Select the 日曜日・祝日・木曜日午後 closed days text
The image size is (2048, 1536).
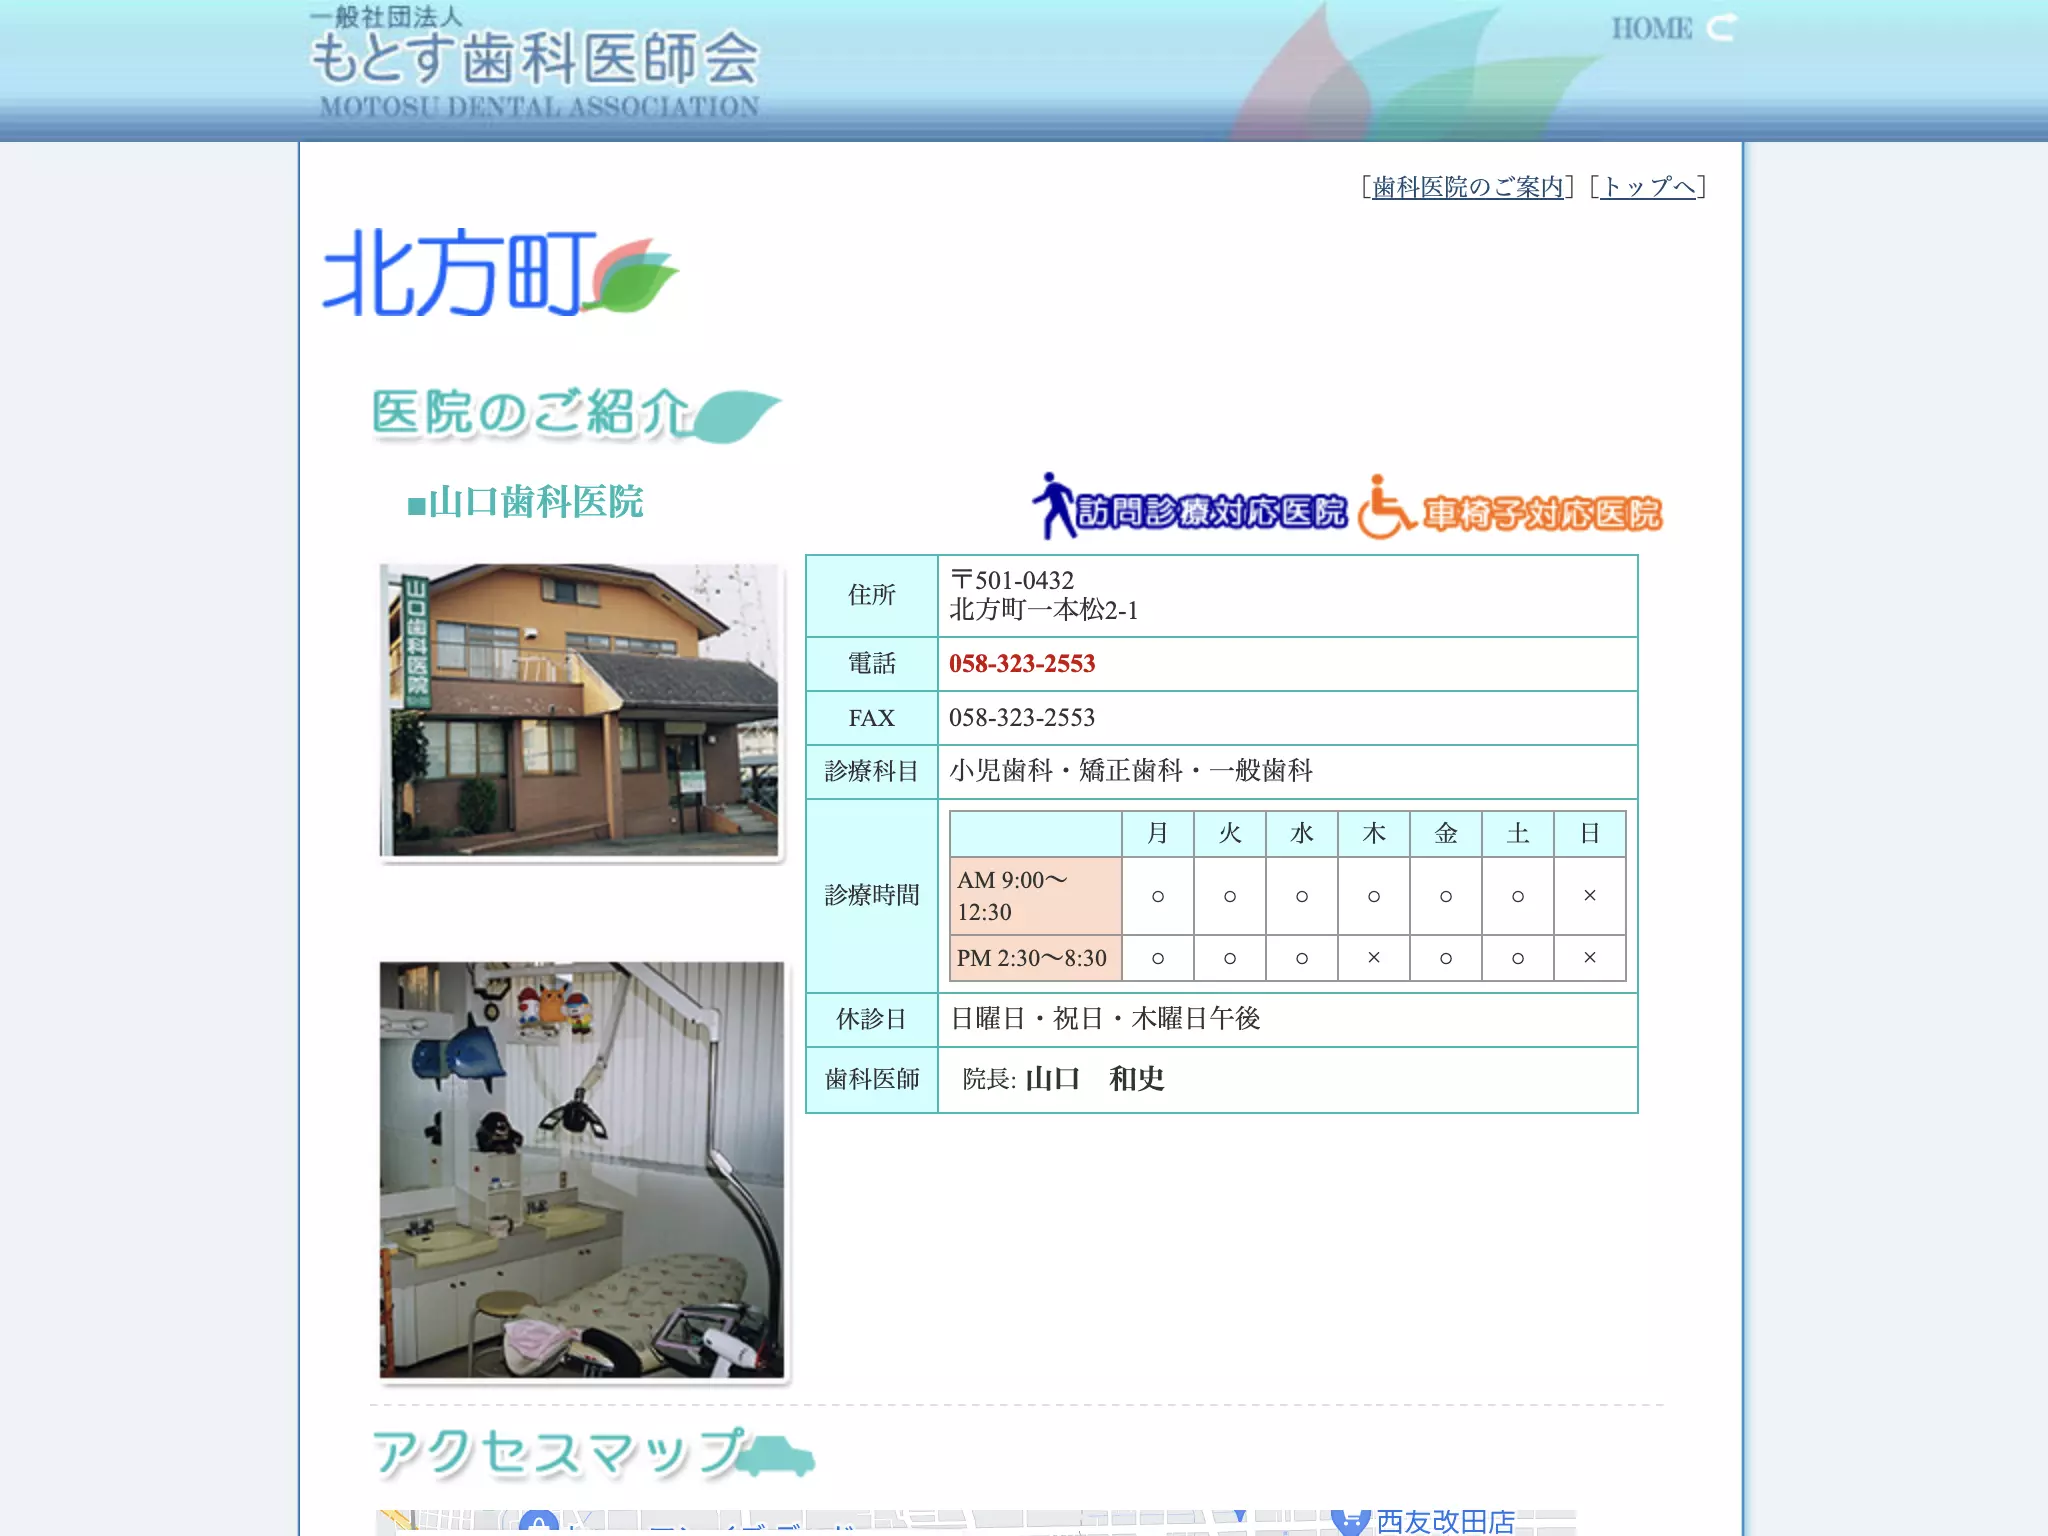coord(1105,1019)
